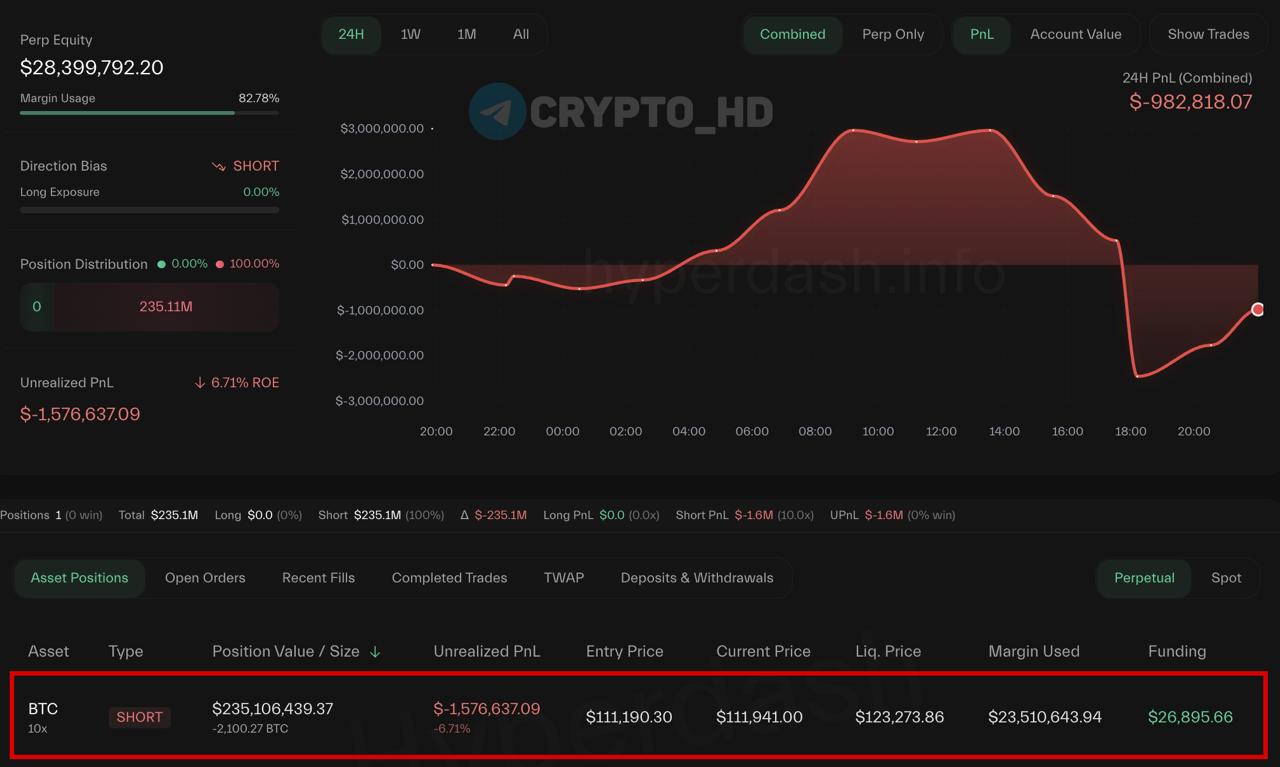
Task: Select the BTC short position row
Action: pos(639,716)
